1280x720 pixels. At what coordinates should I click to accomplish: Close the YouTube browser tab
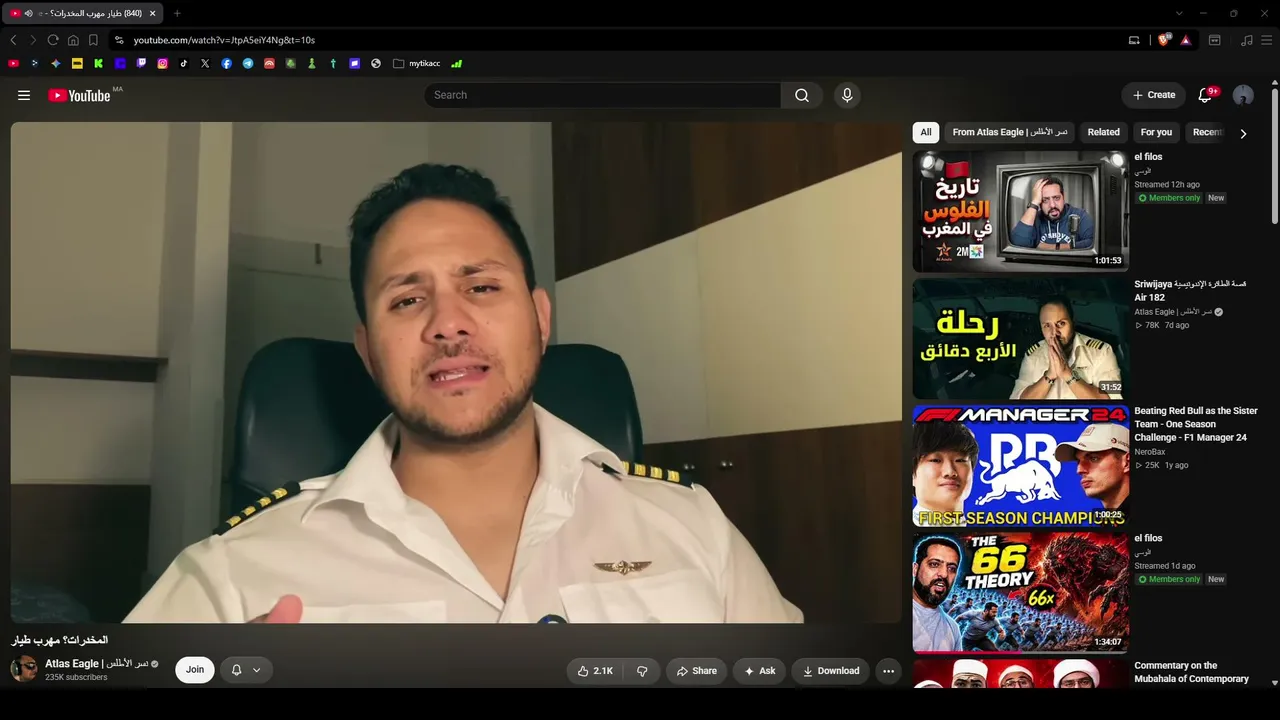coord(153,13)
